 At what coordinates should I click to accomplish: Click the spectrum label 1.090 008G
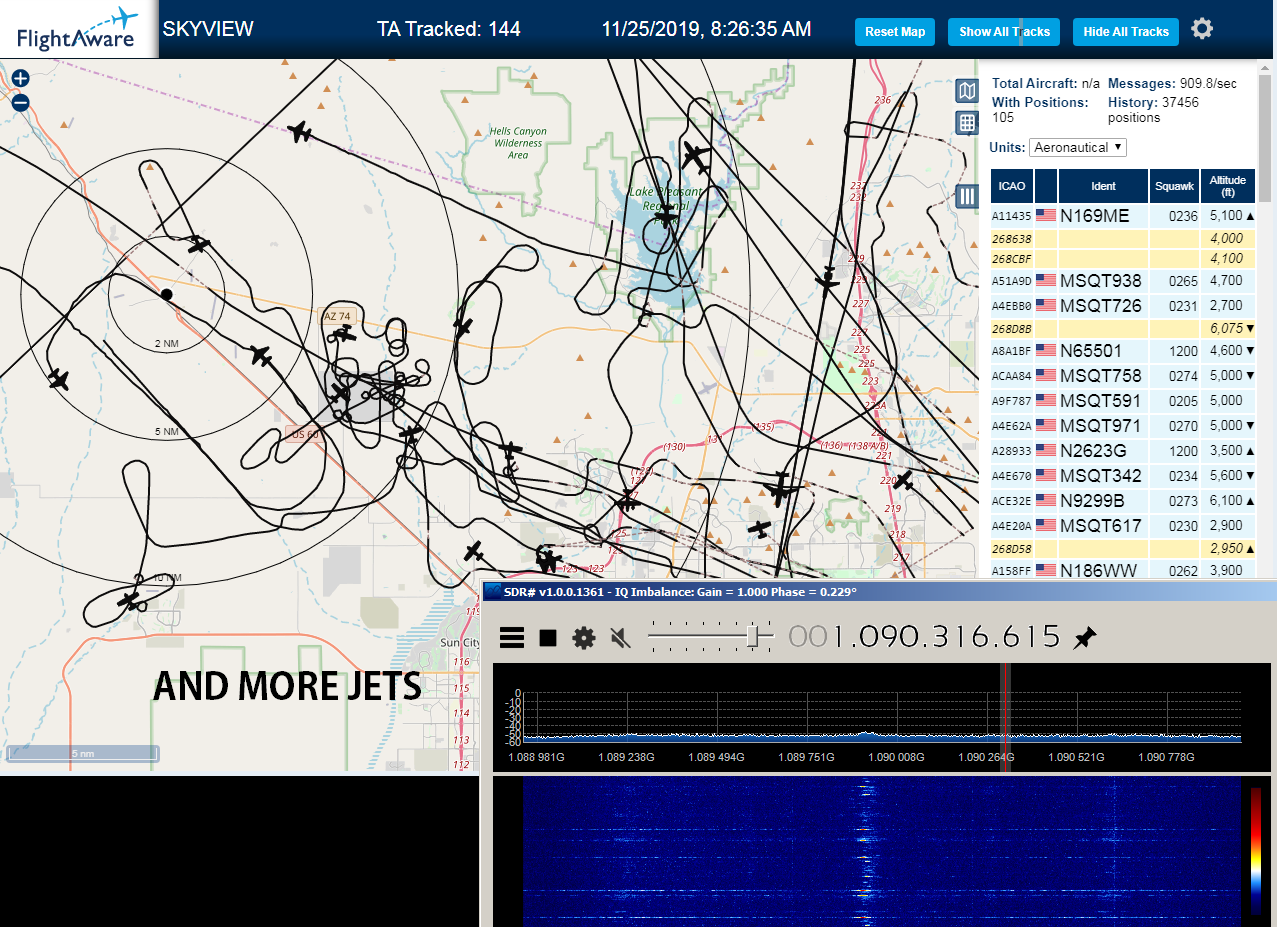click(895, 757)
